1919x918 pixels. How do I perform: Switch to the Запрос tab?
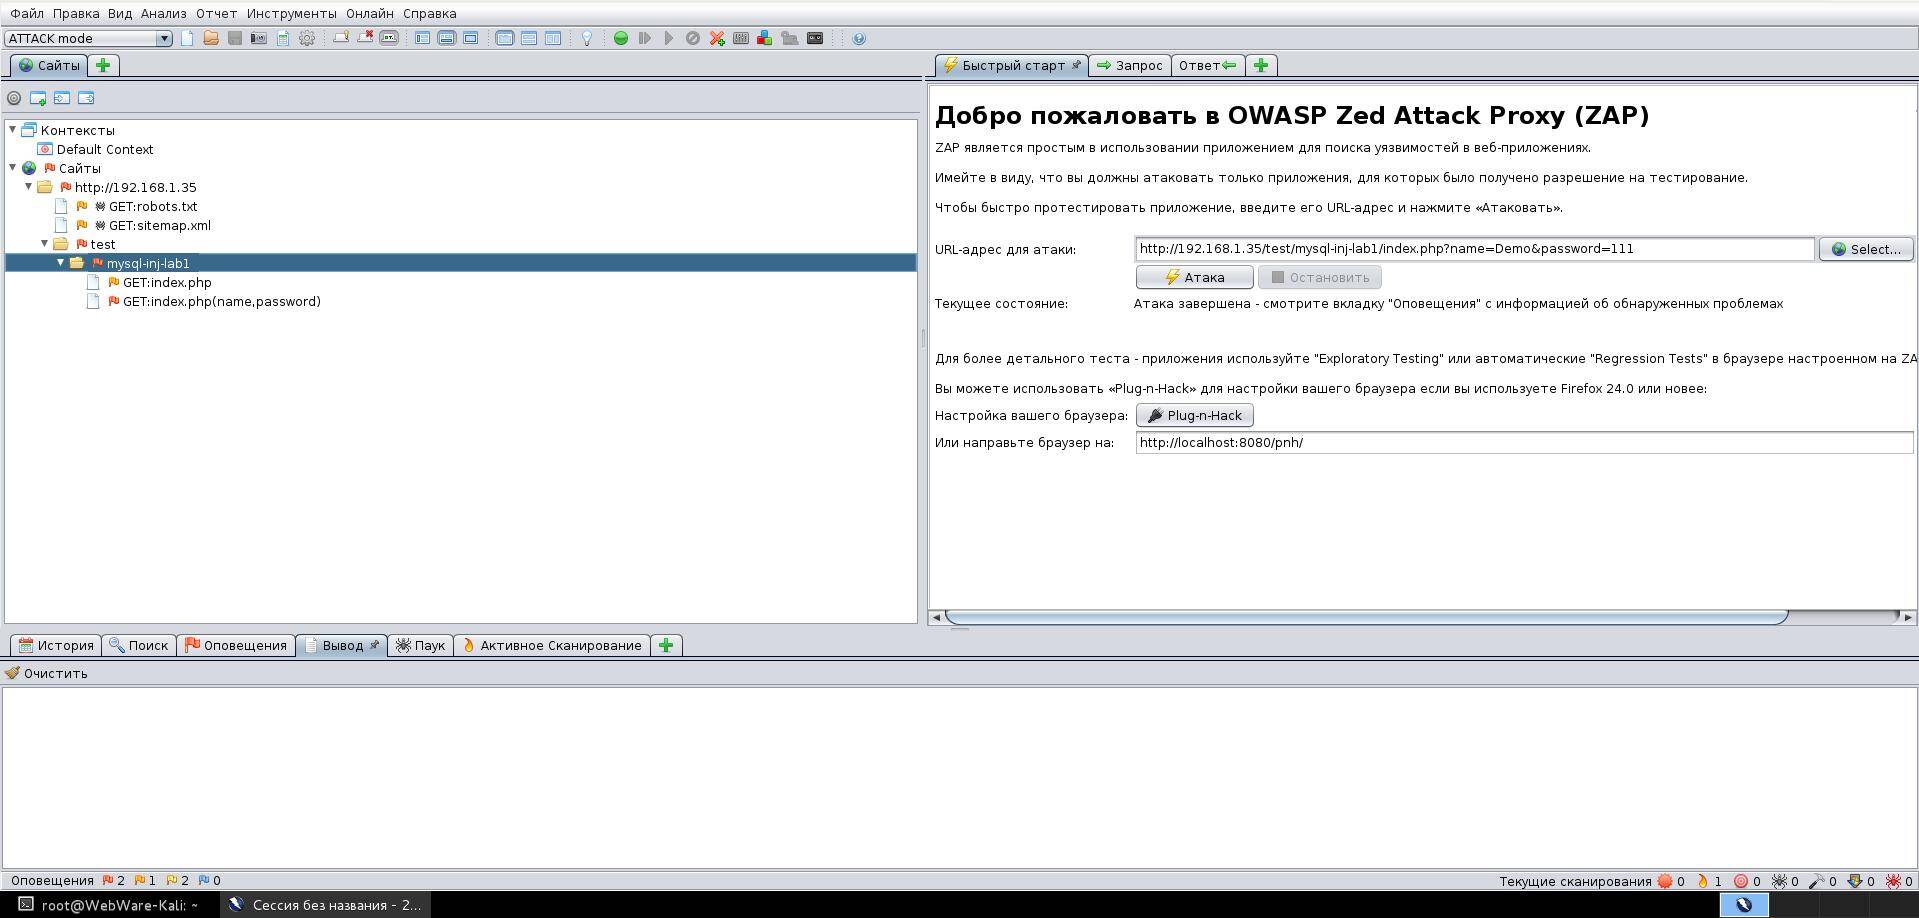pyautogui.click(x=1129, y=65)
